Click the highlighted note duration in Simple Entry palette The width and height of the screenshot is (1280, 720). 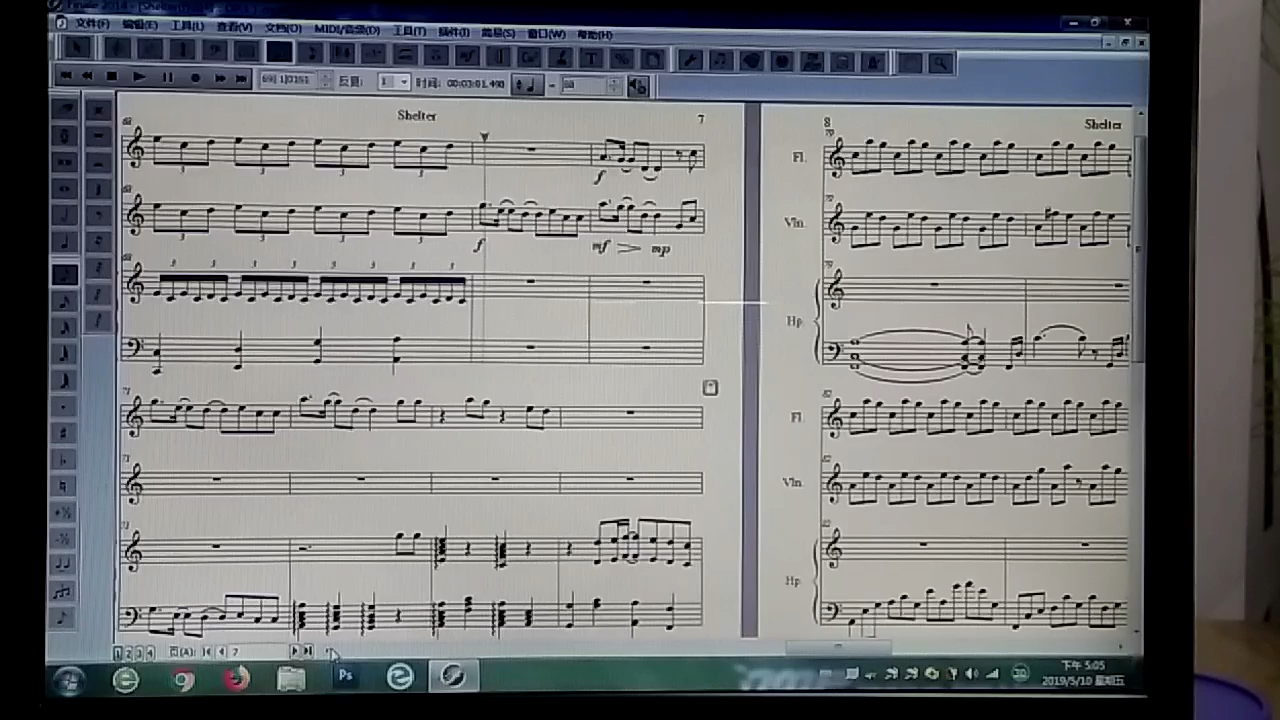(64, 274)
